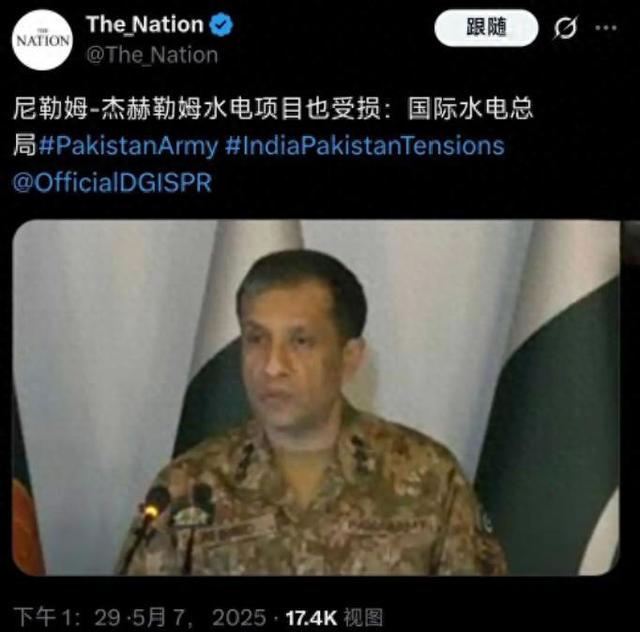Viewport: 640px width, 632px height.
Task: Click the 跟随 follow button
Action: (x=486, y=28)
